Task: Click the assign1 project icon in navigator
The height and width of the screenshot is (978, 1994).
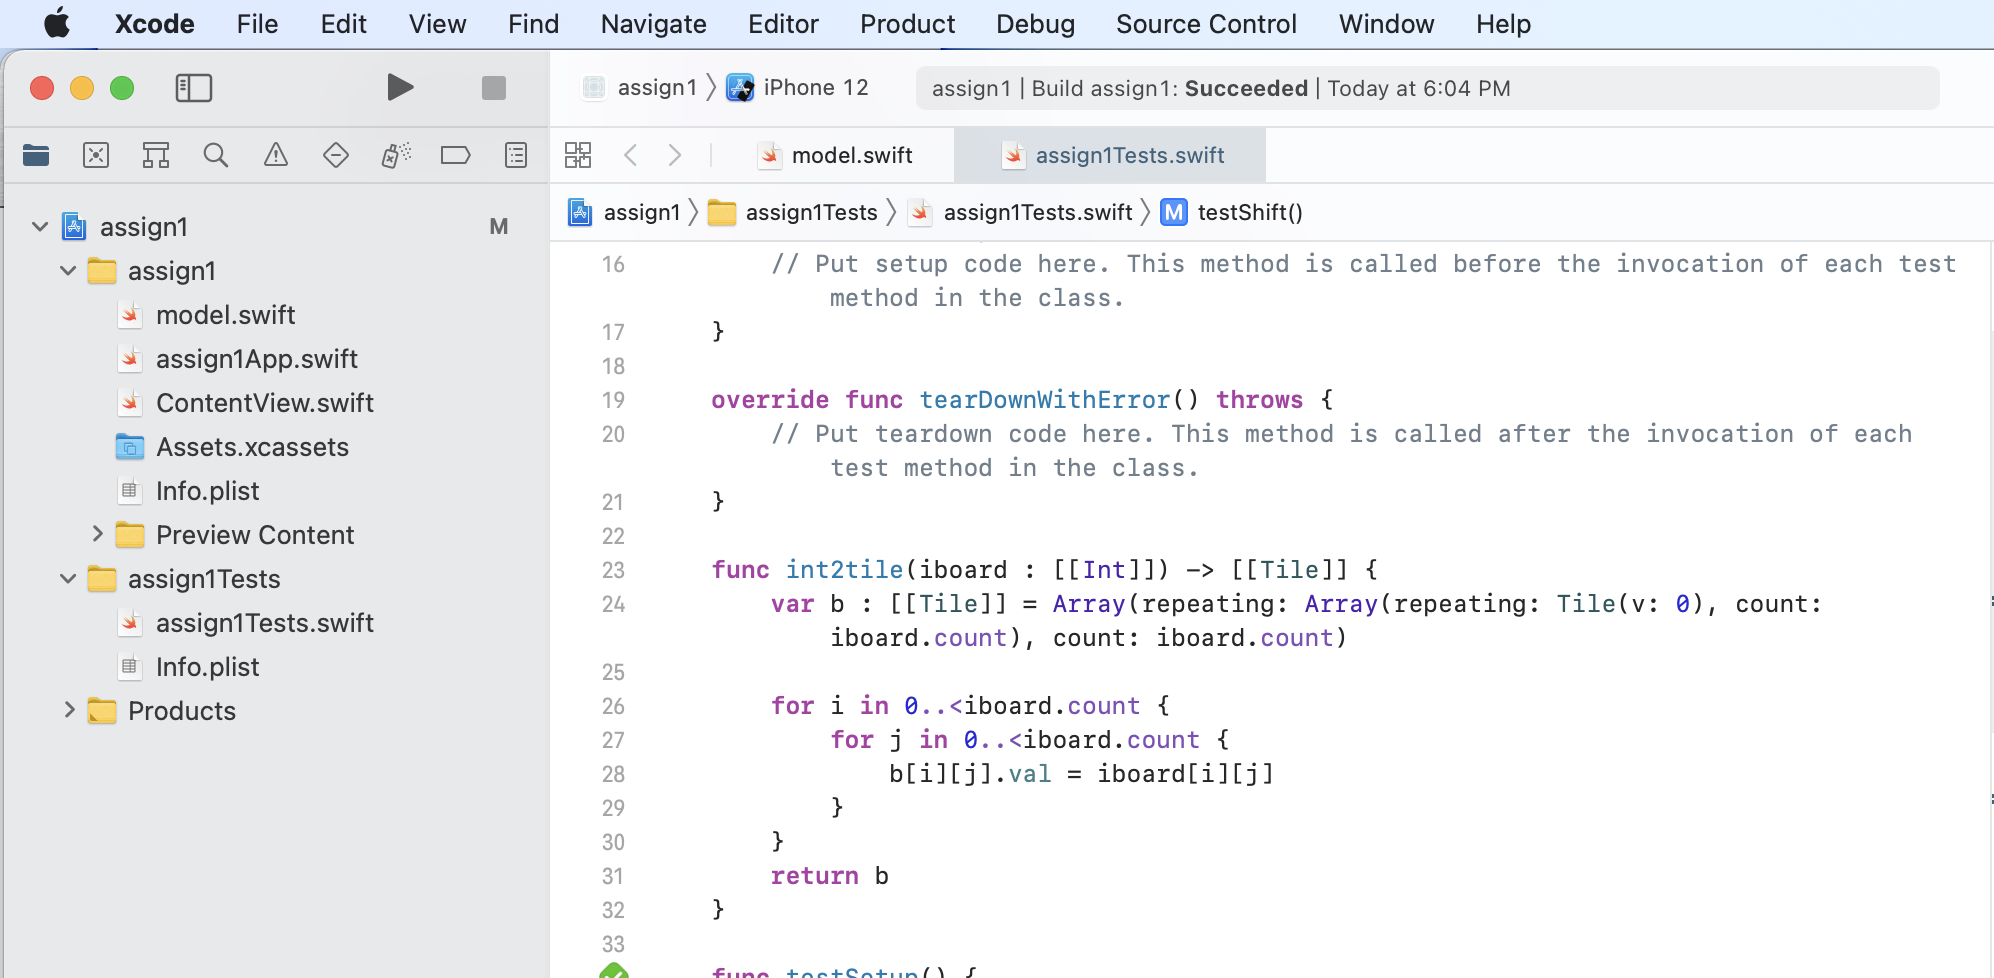Action: 74,227
